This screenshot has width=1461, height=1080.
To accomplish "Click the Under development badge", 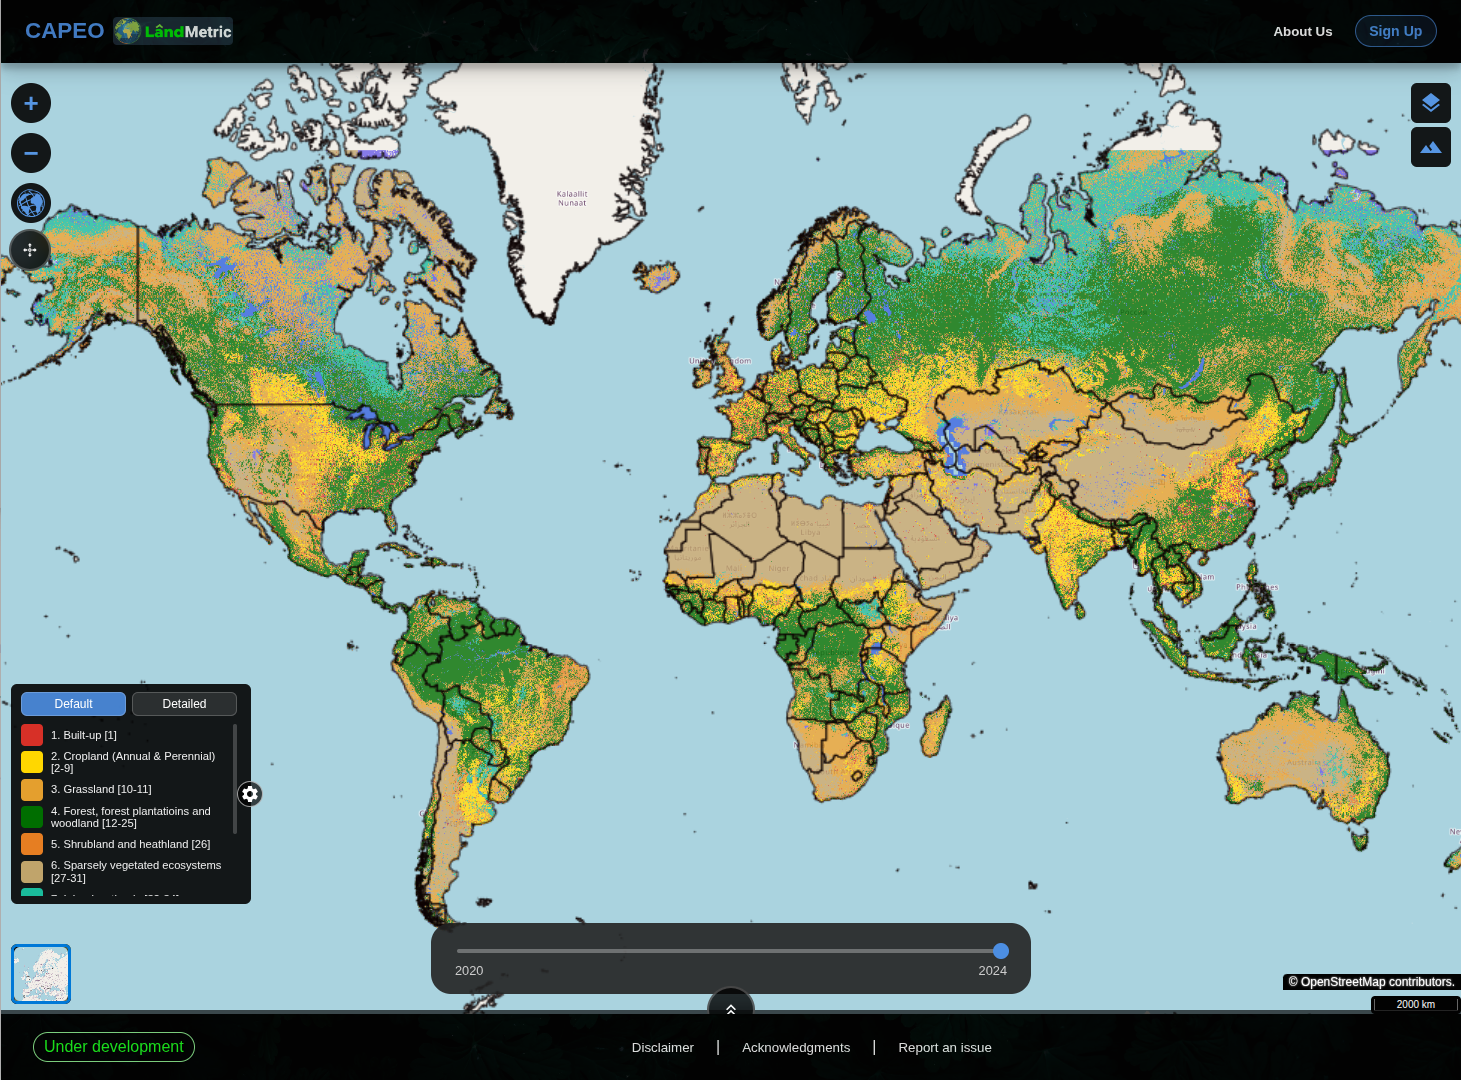I will (114, 1047).
